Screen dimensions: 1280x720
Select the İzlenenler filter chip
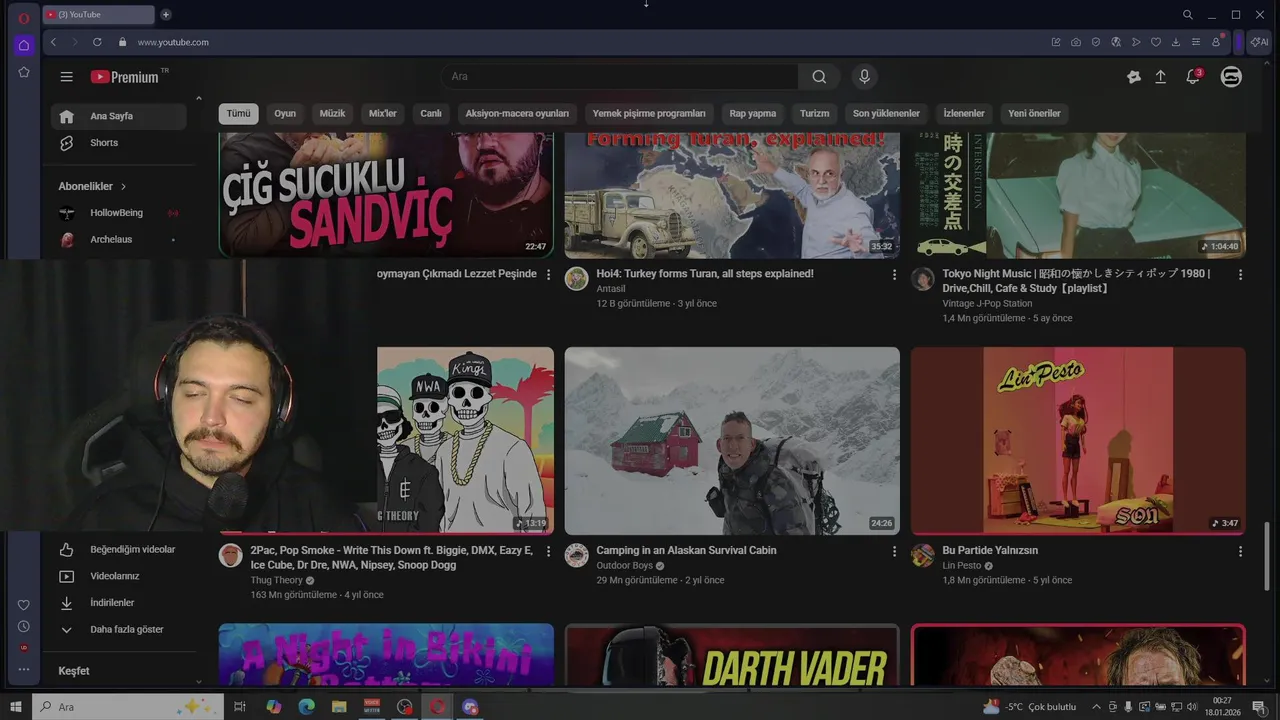(964, 114)
